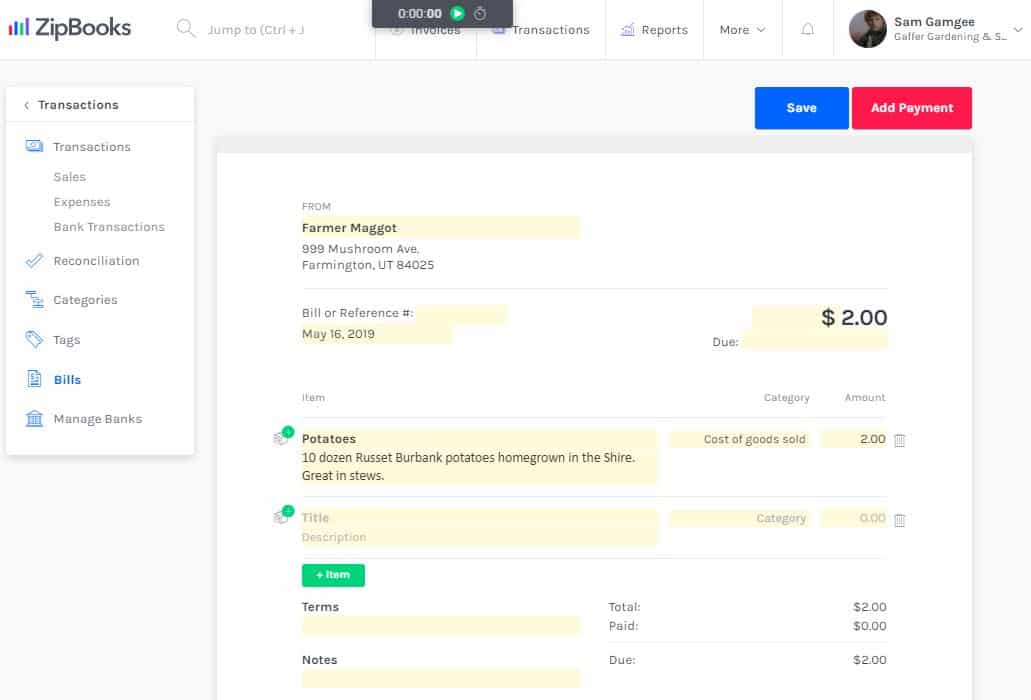The height and width of the screenshot is (700, 1031).
Task: Click the stopwatch icon in timer
Action: (x=480, y=13)
